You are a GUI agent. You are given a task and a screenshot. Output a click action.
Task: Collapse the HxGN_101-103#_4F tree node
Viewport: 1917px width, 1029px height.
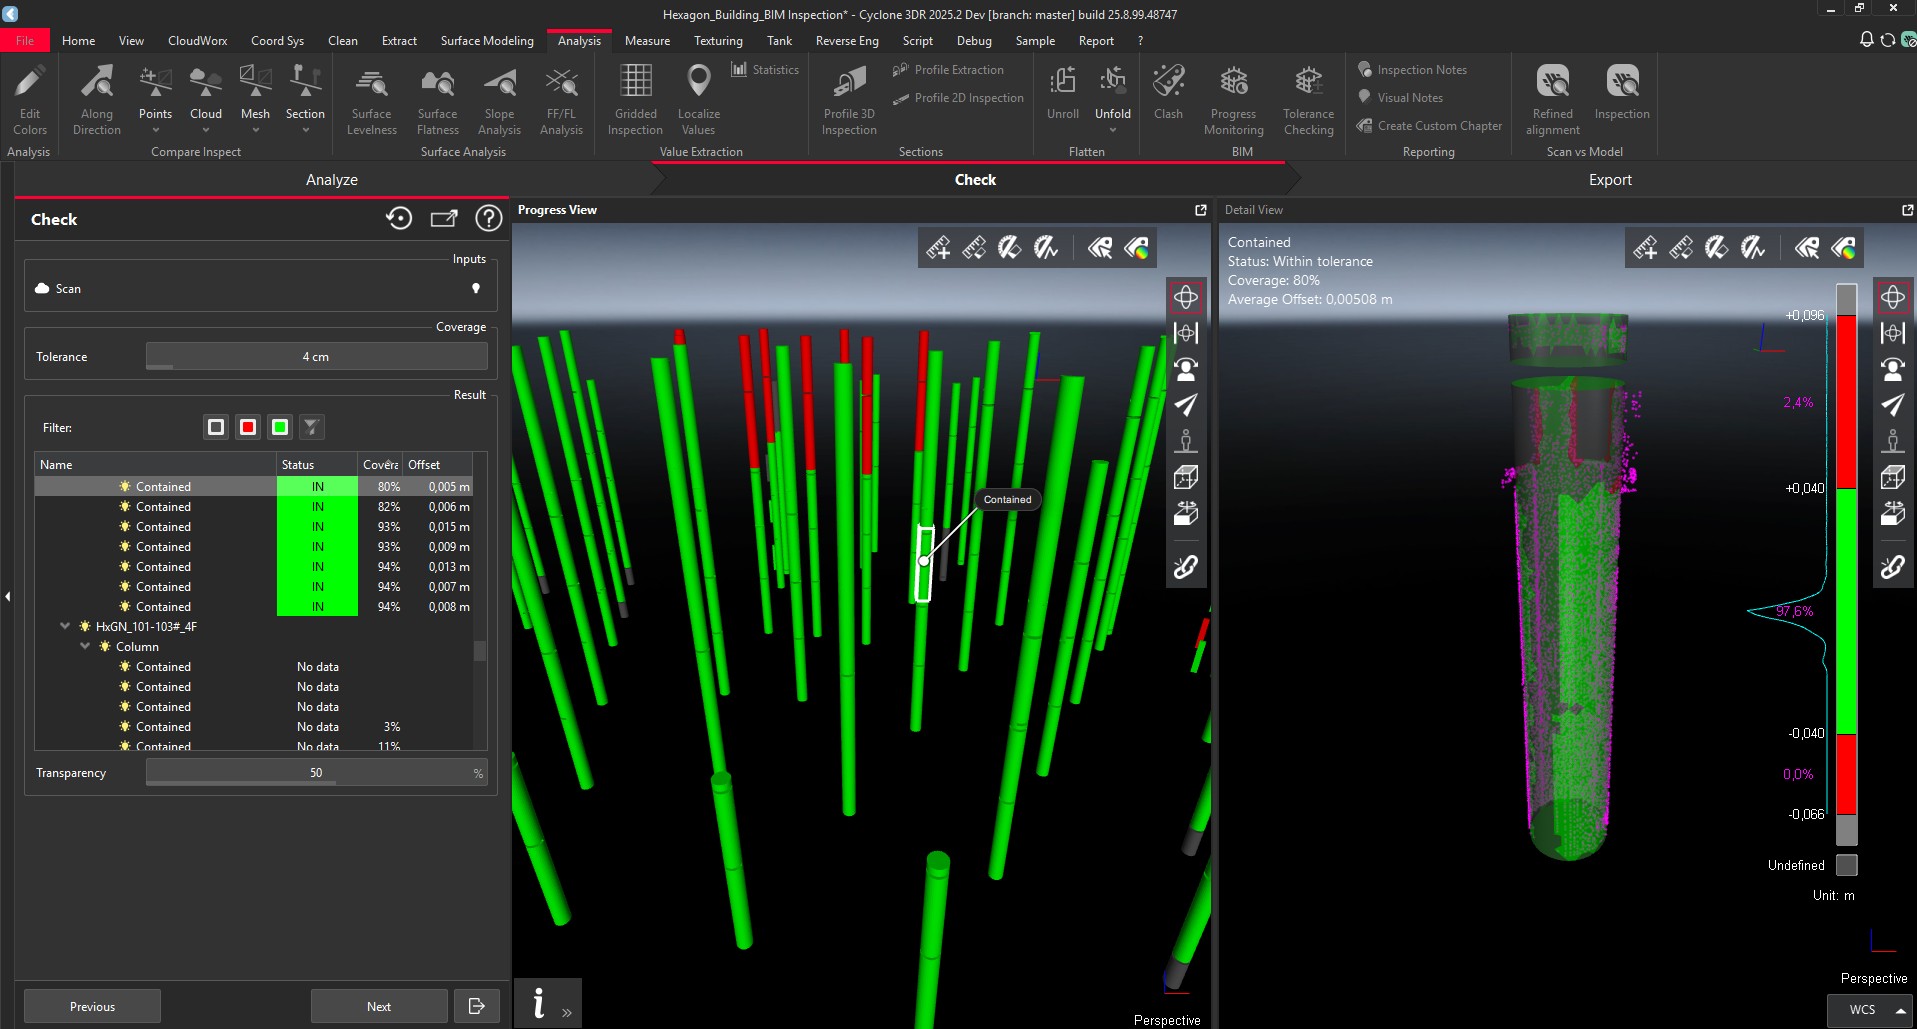tap(65, 626)
